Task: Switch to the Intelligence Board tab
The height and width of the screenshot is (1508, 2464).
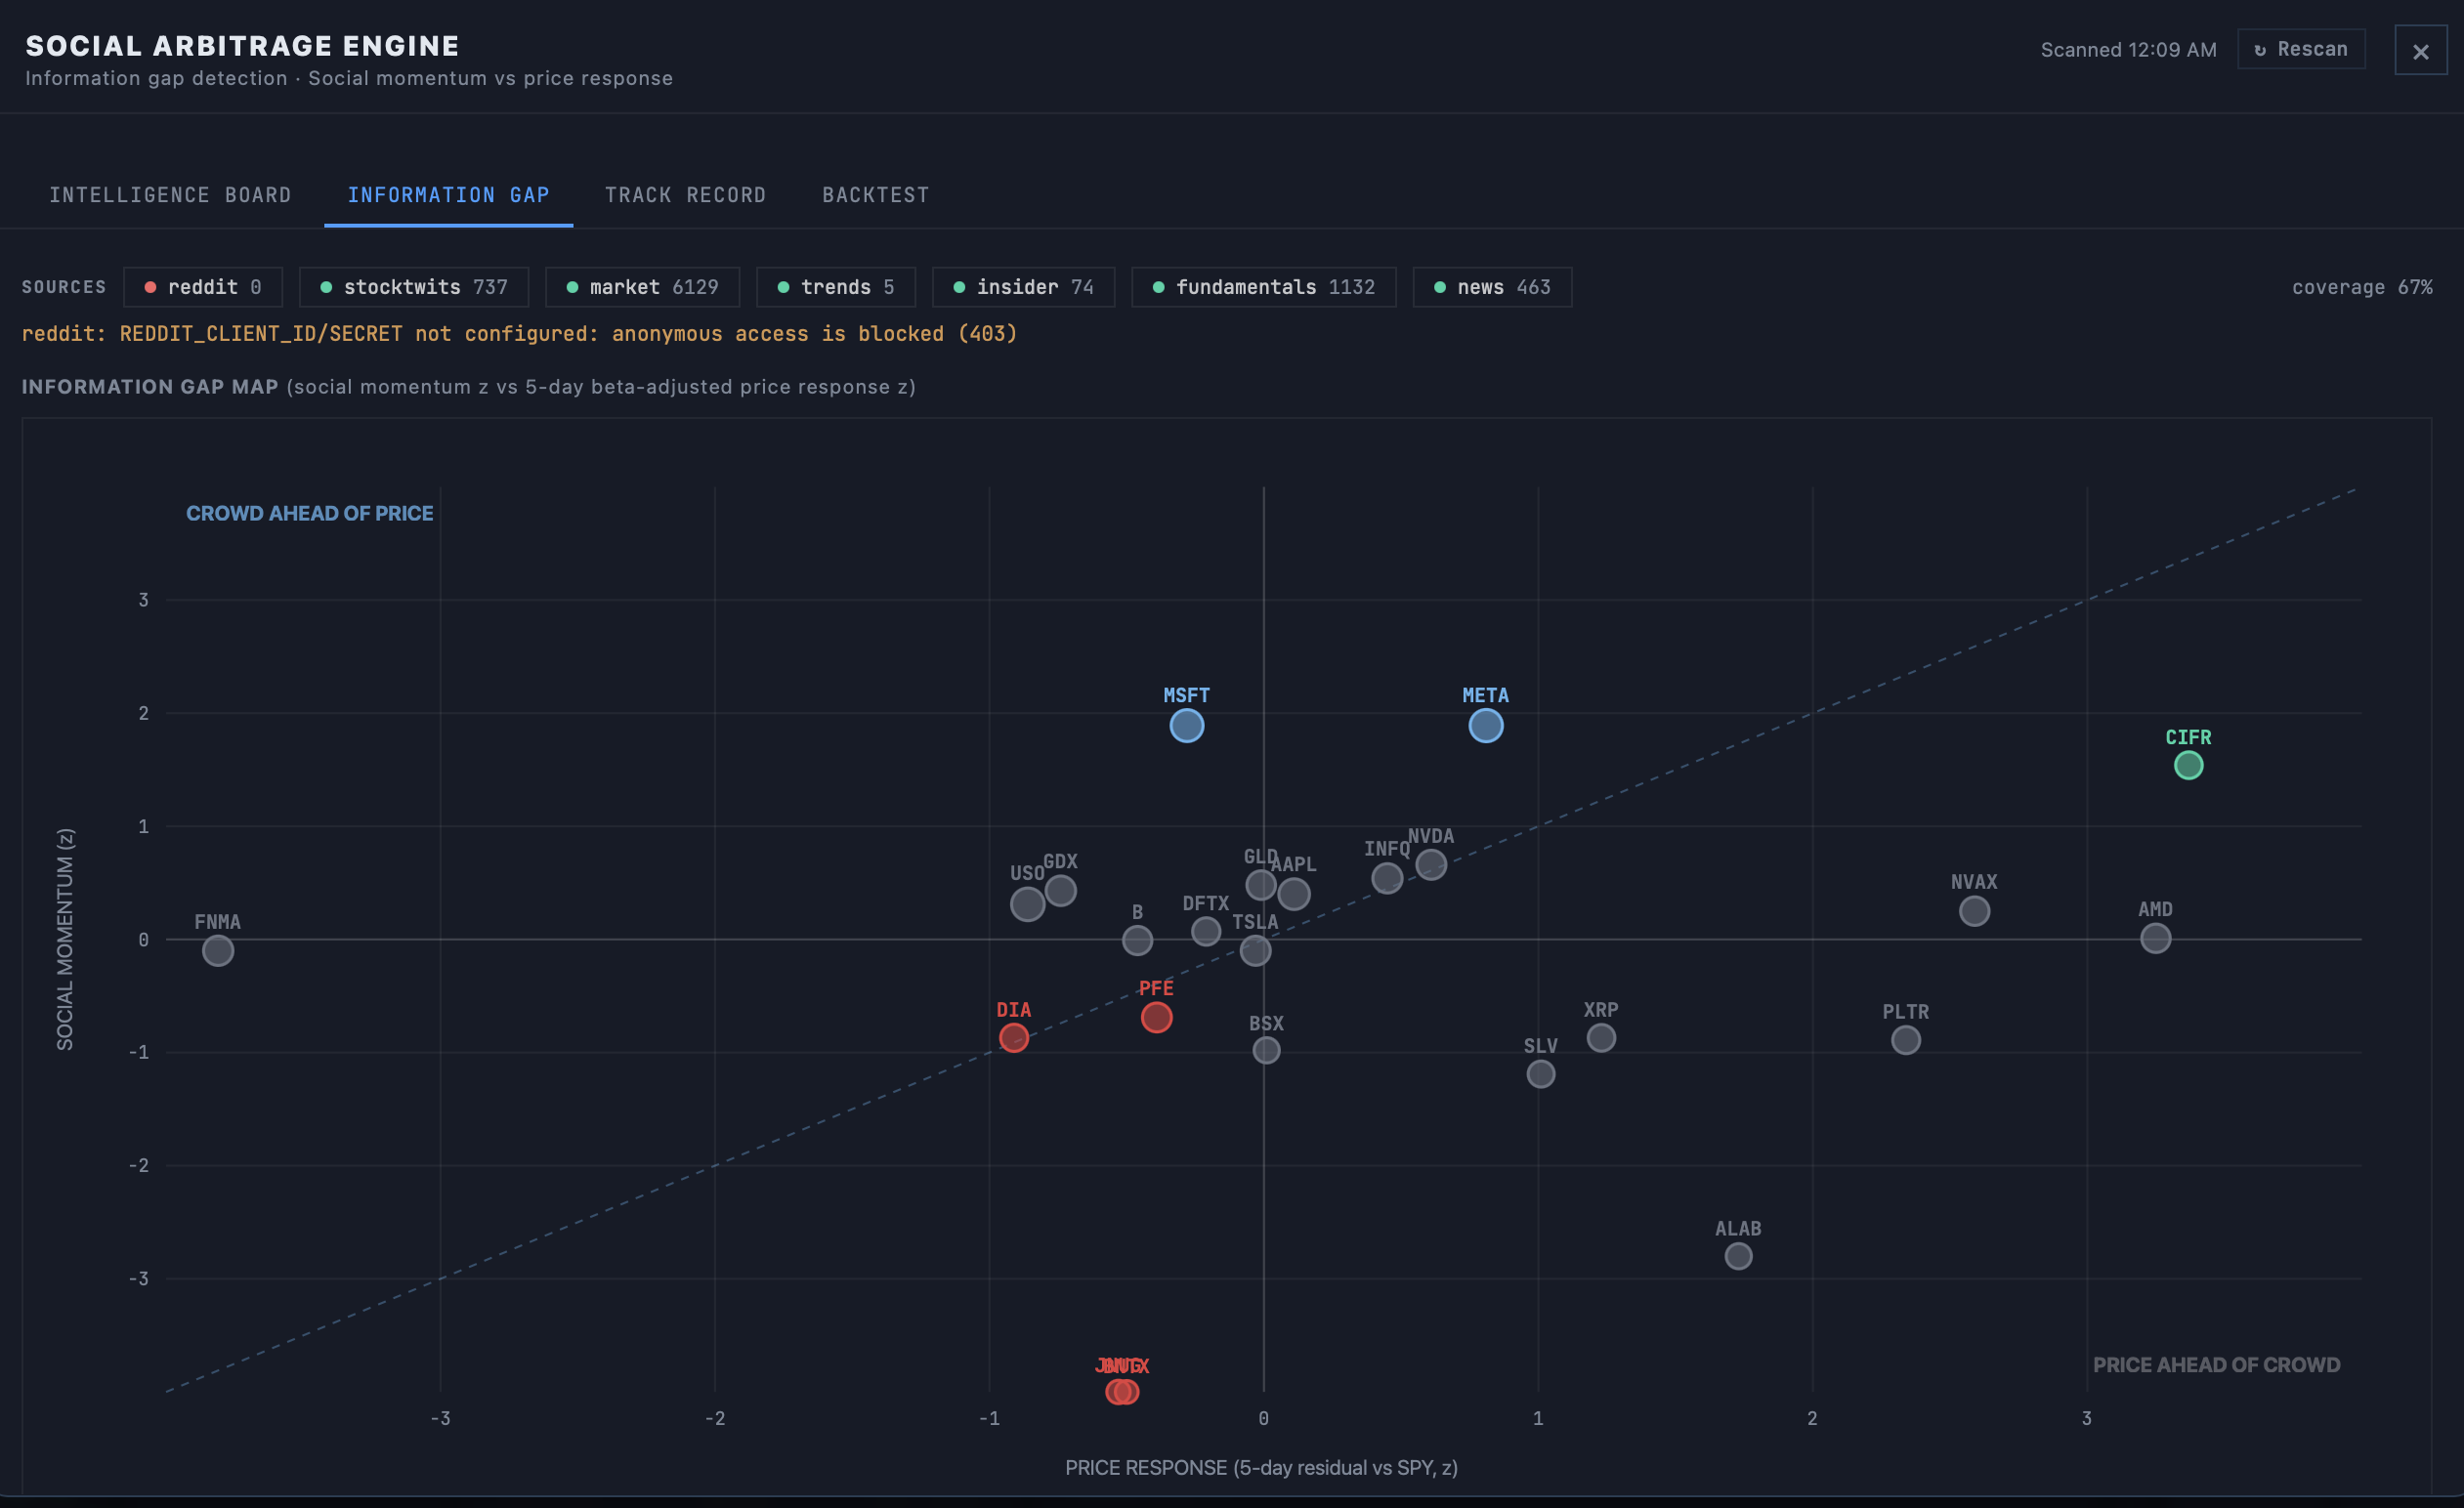Action: coord(170,195)
